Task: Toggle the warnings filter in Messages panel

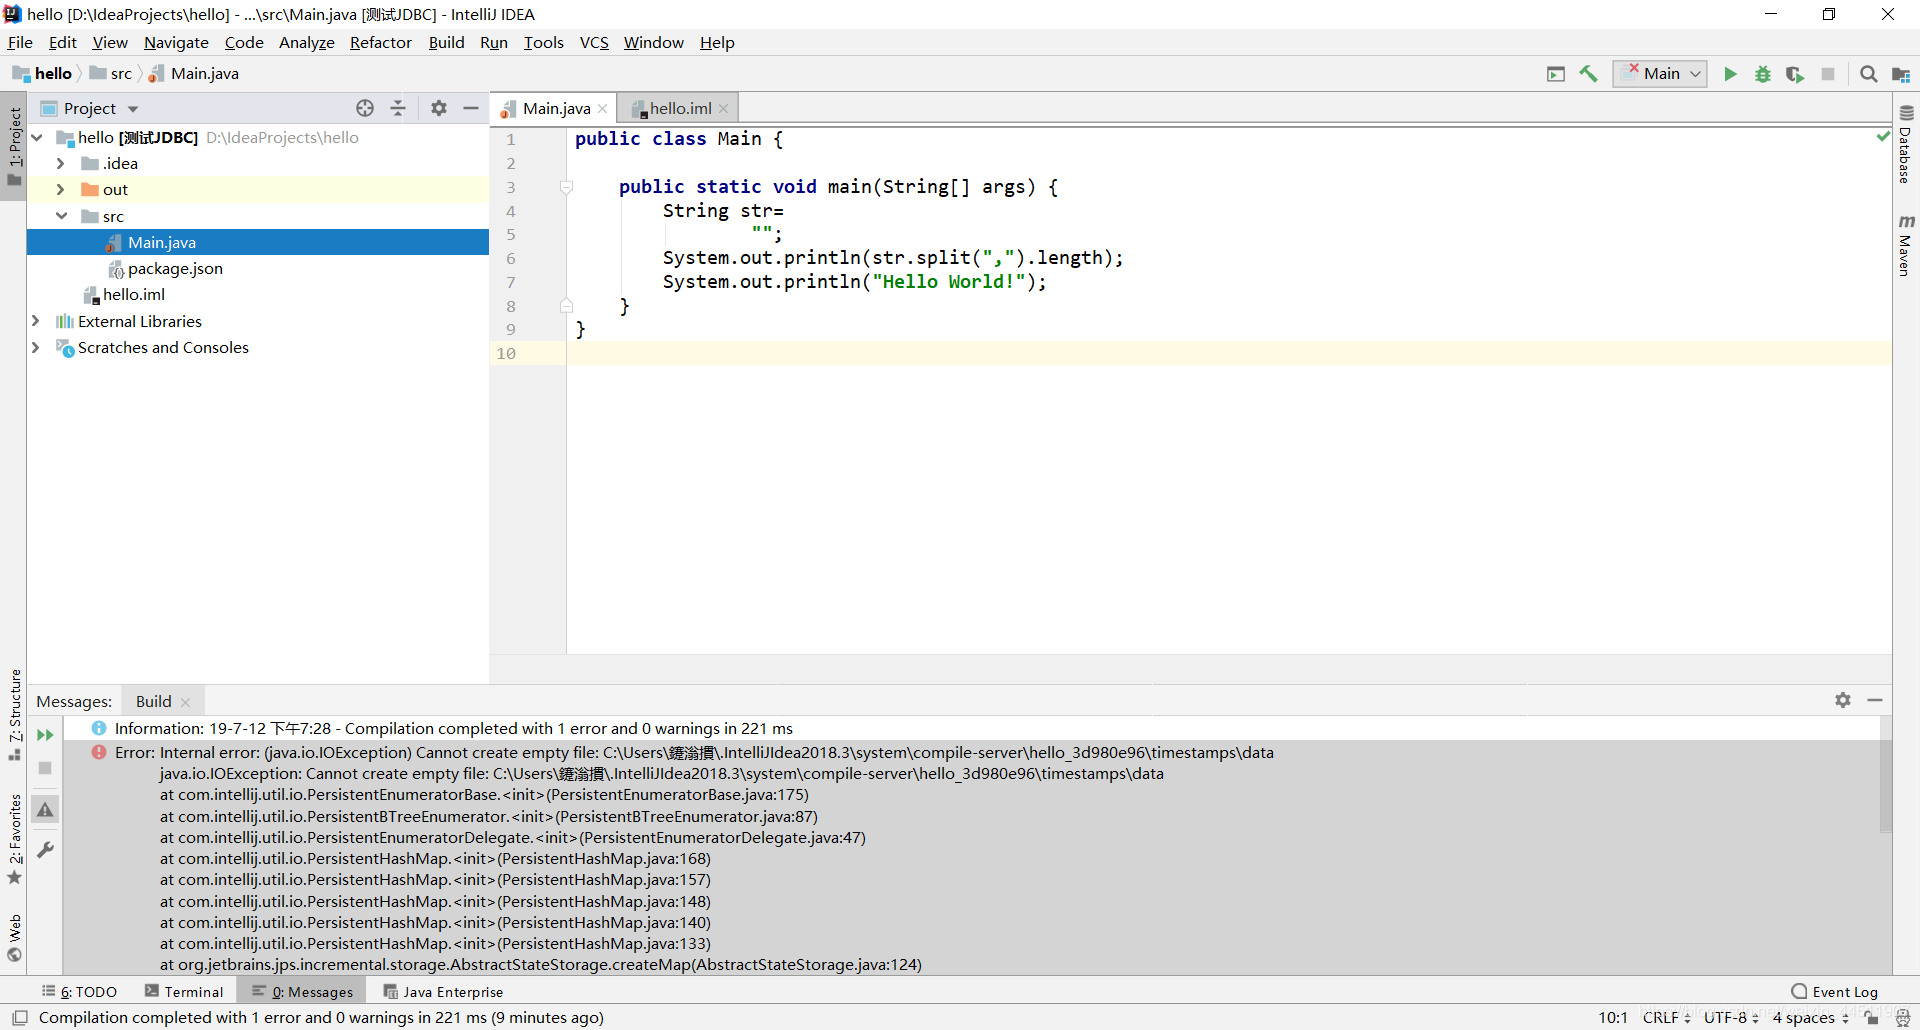Action: (x=45, y=810)
